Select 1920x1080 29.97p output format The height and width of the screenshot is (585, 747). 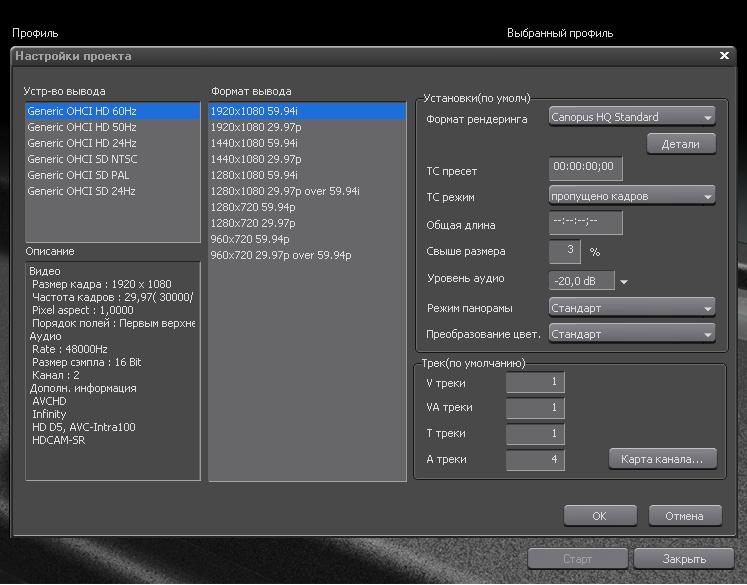(255, 128)
